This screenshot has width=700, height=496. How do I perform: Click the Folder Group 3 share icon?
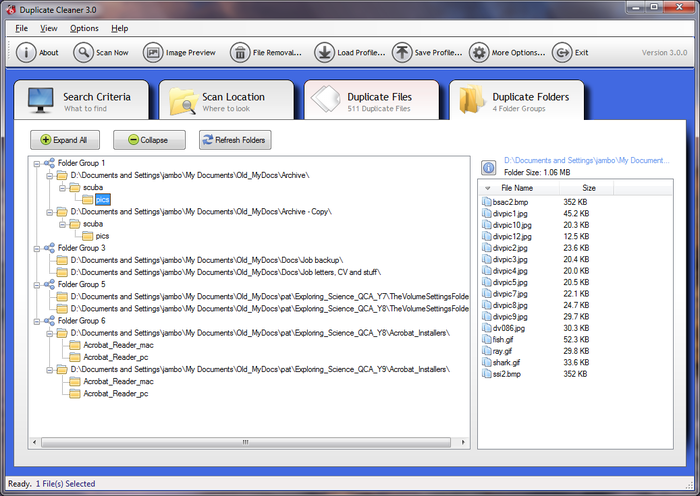pos(49,248)
